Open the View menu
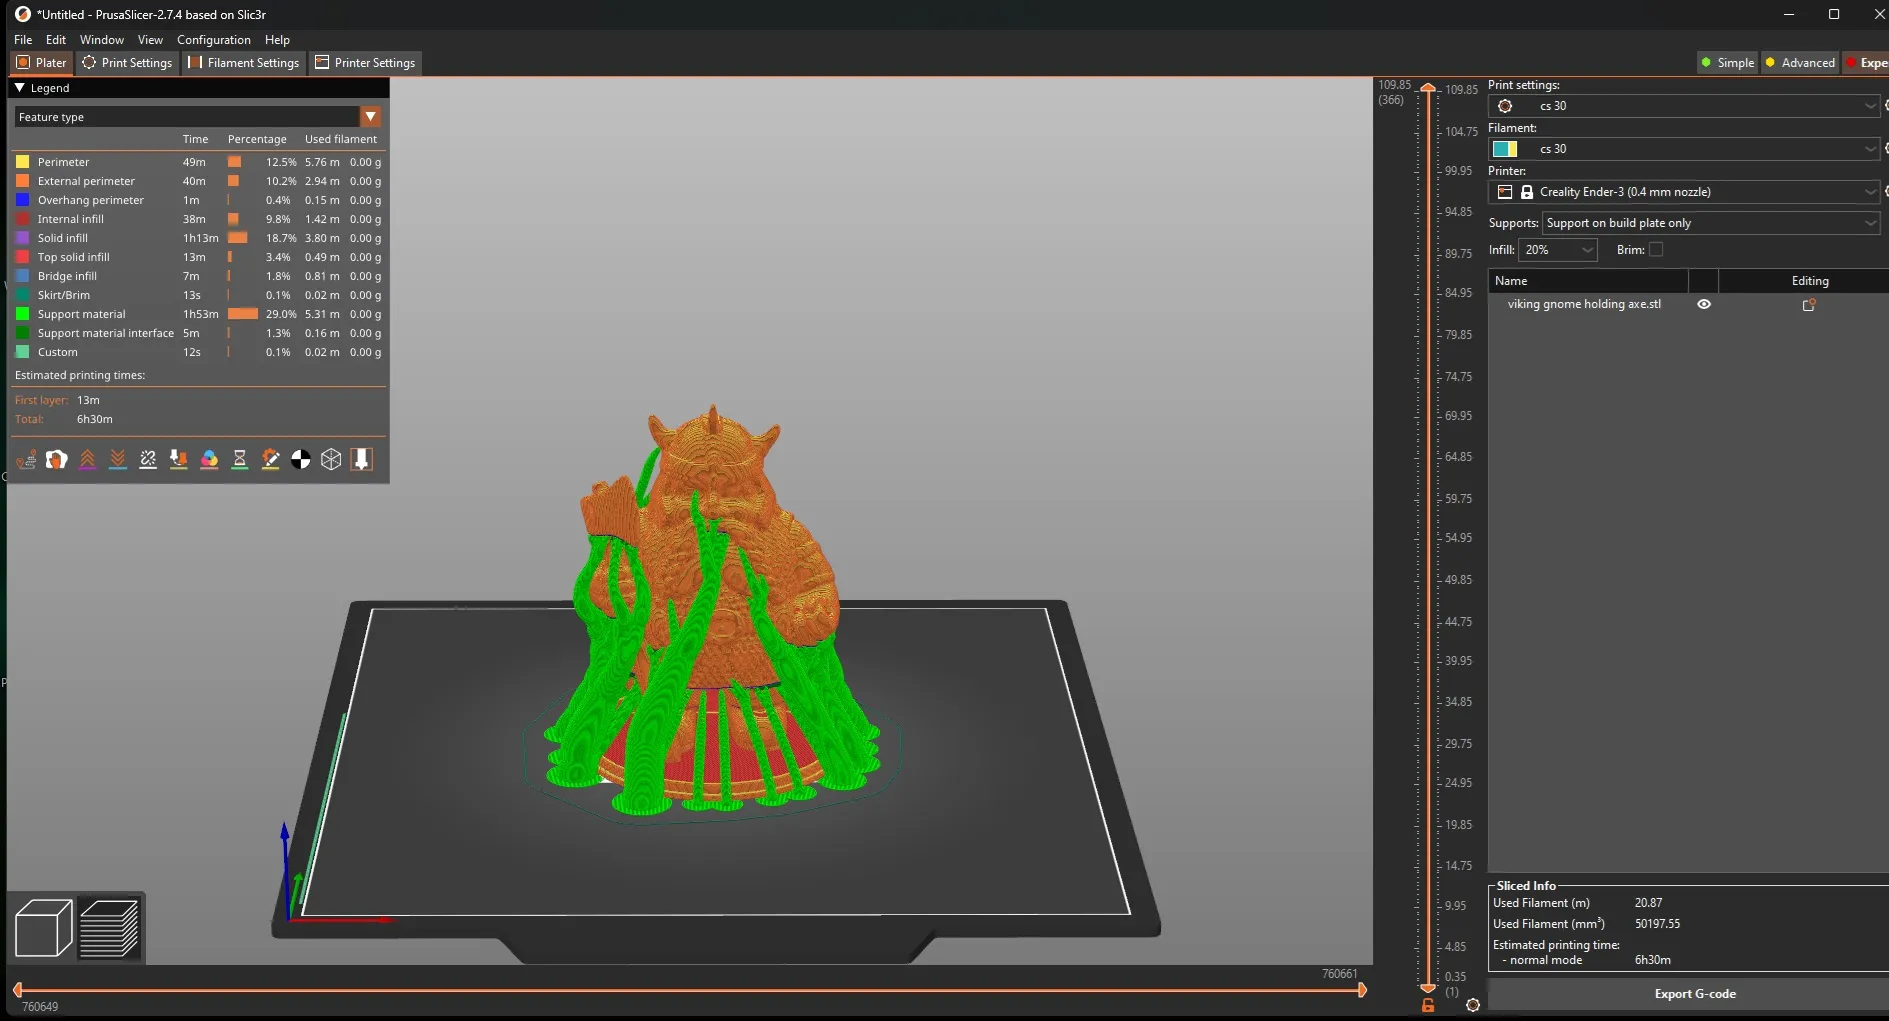Viewport: 1889px width, 1021px height. tap(150, 40)
